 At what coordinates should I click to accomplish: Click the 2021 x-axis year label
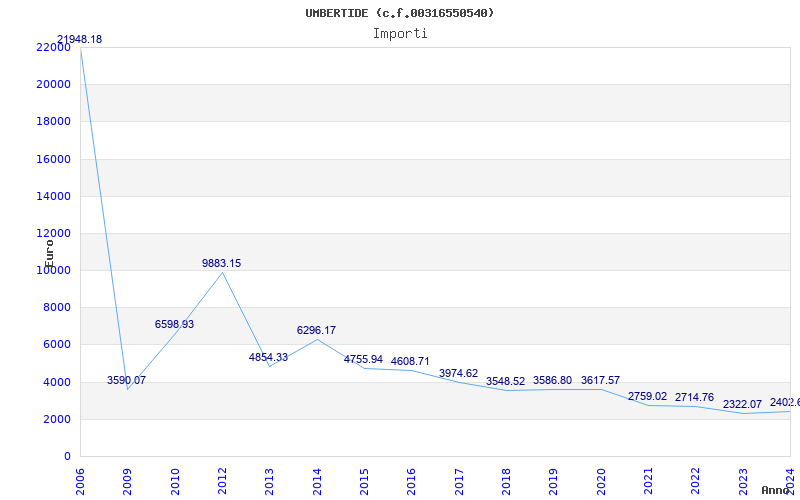[x=648, y=482]
